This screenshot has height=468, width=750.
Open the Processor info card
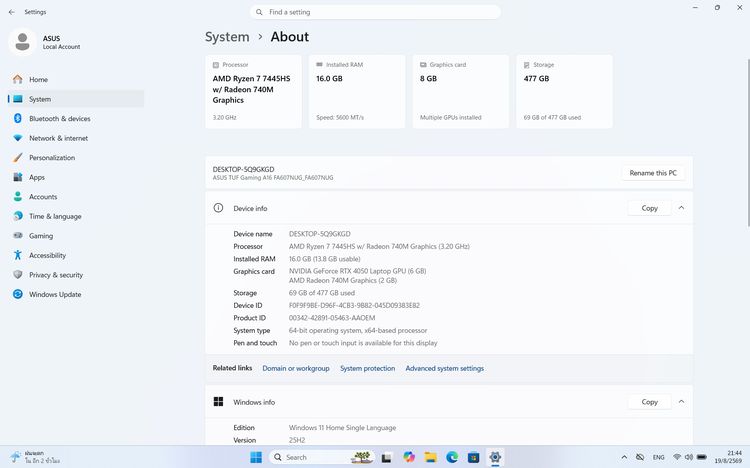pos(254,91)
